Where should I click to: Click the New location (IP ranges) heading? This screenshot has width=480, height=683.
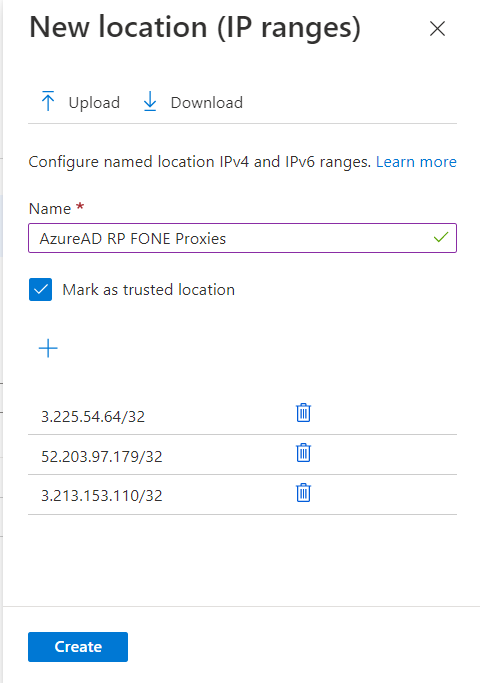195,27
